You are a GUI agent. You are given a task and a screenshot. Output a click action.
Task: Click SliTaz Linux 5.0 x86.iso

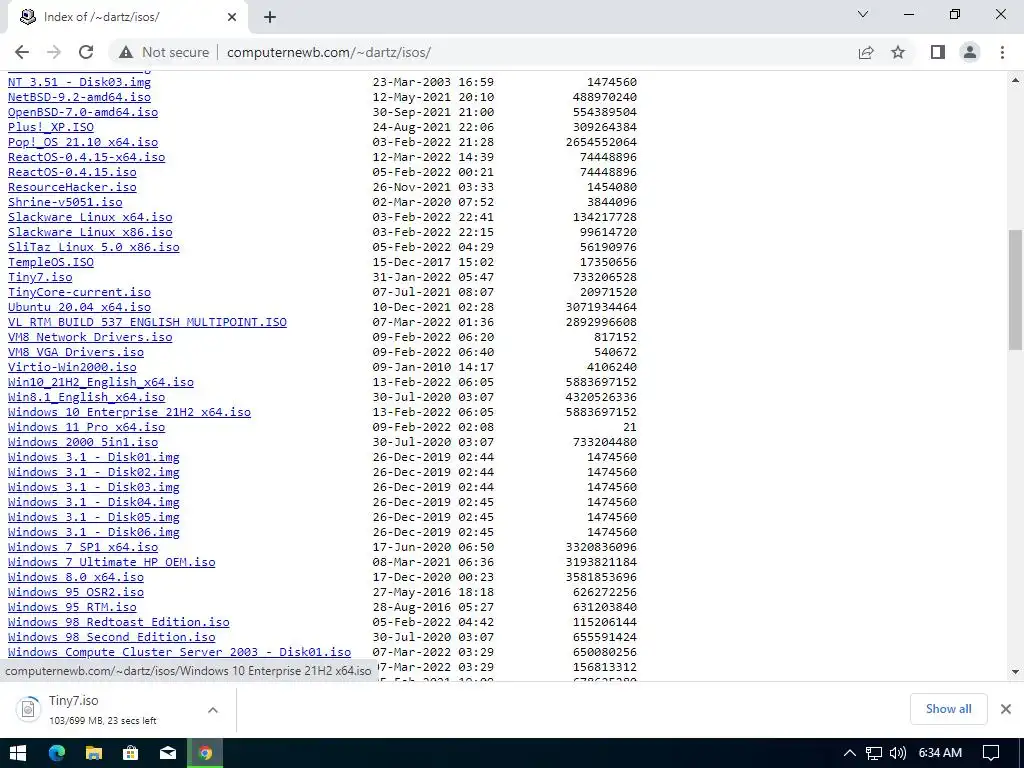coord(93,247)
